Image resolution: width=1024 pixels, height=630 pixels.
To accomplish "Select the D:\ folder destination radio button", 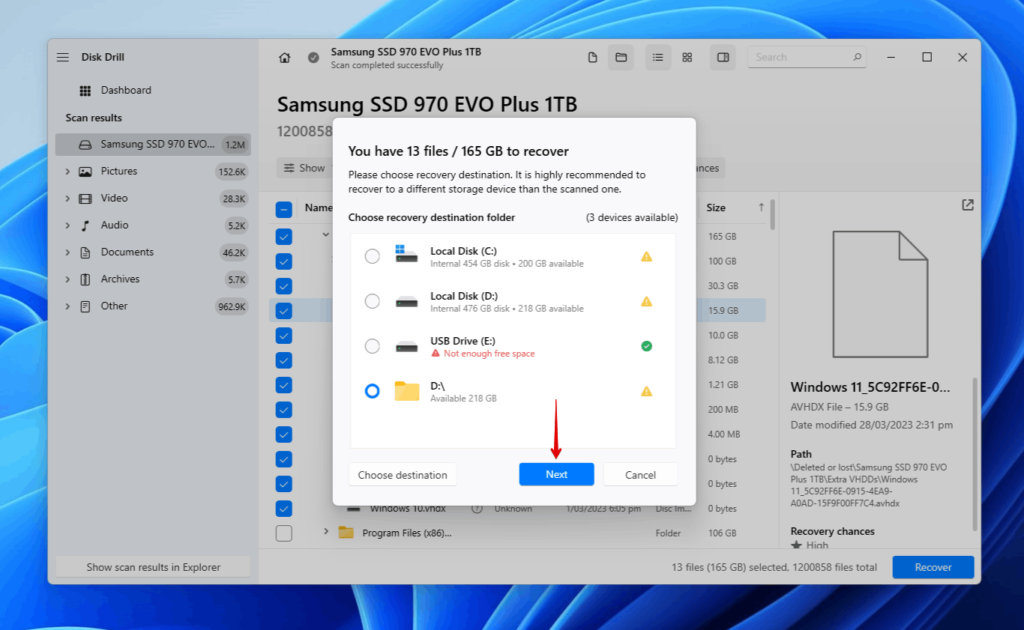I will click(373, 391).
